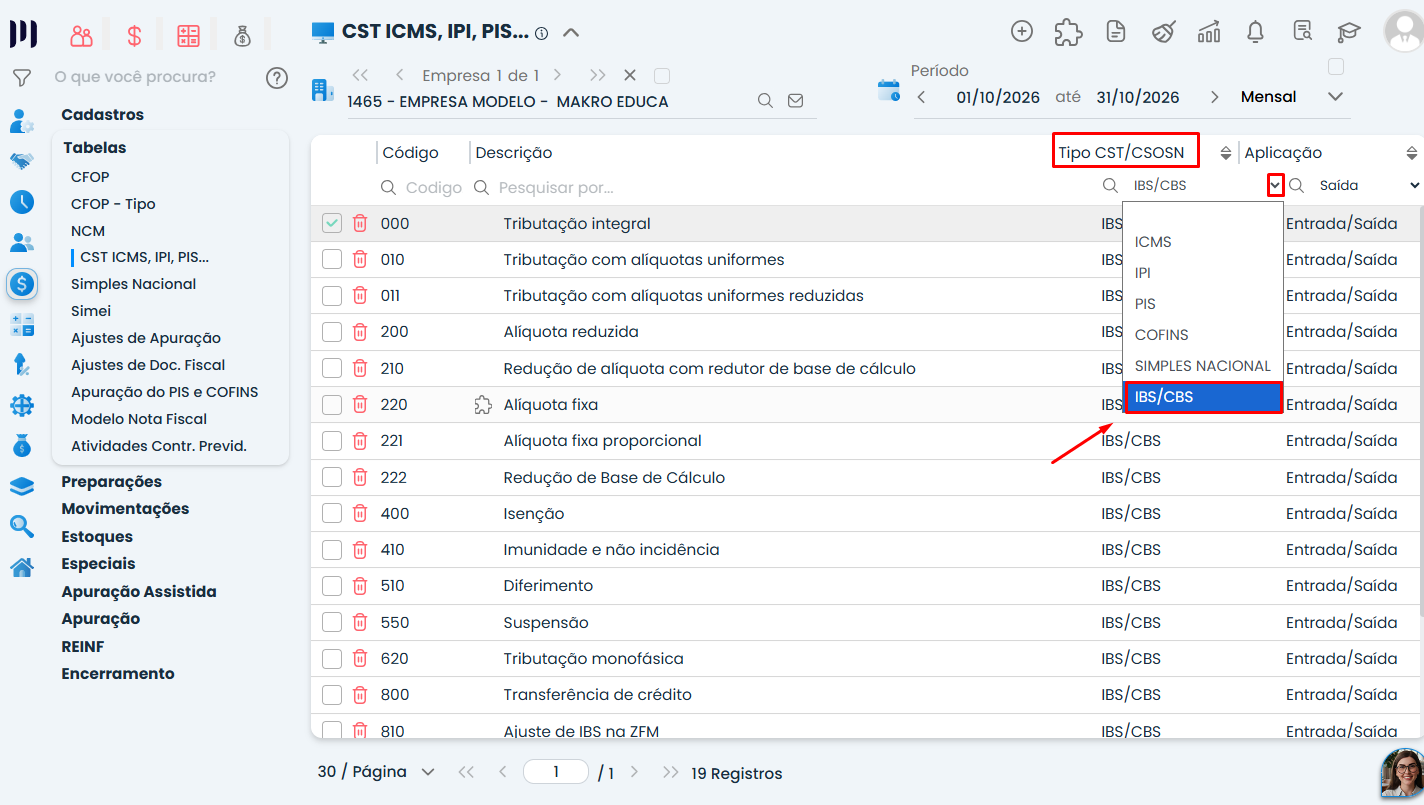1424x805 pixels.
Task: Open the home icon in left sidebar
Action: pyautogui.click(x=22, y=567)
